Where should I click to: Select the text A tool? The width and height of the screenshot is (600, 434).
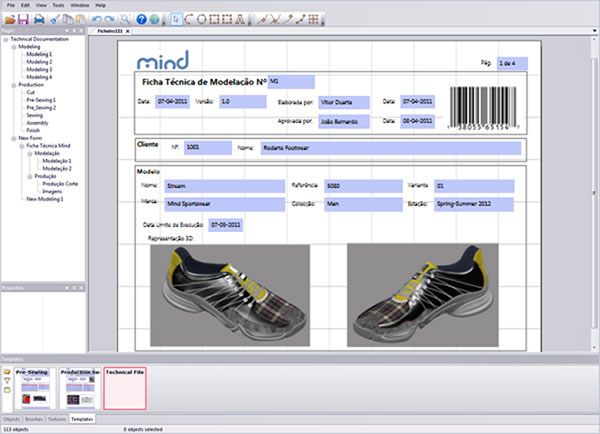tap(240, 19)
